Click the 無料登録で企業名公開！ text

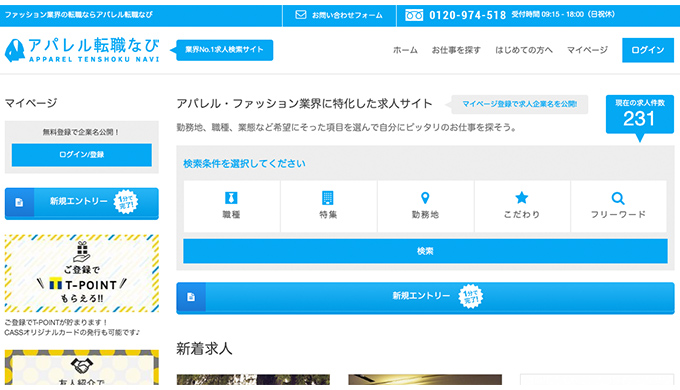click(81, 132)
